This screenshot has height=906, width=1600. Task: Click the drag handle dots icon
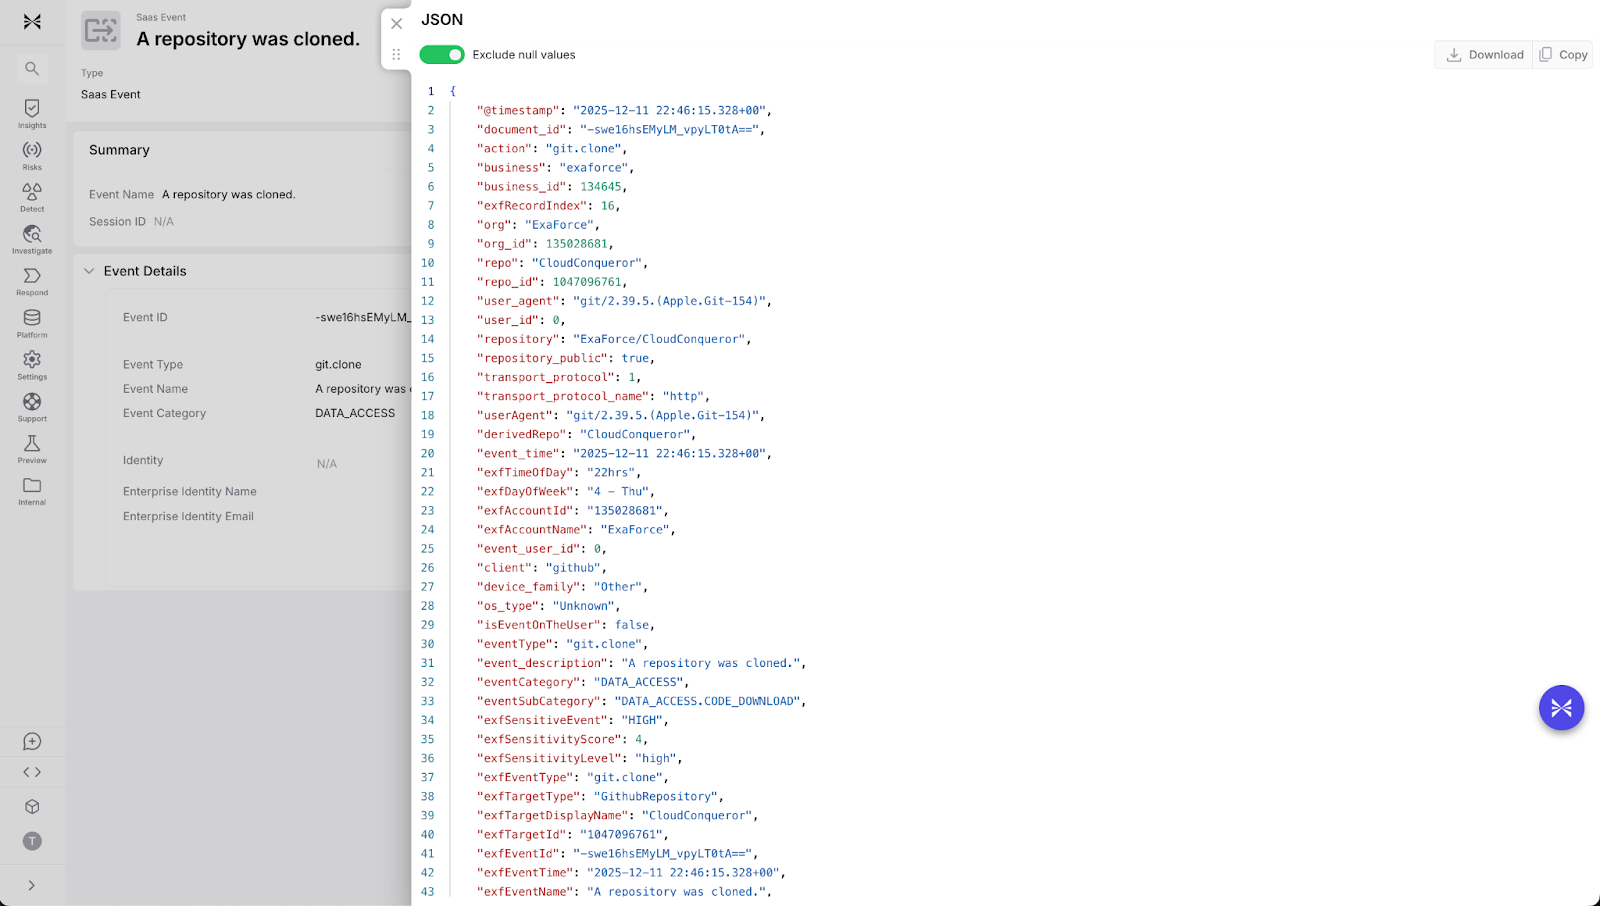click(x=396, y=55)
